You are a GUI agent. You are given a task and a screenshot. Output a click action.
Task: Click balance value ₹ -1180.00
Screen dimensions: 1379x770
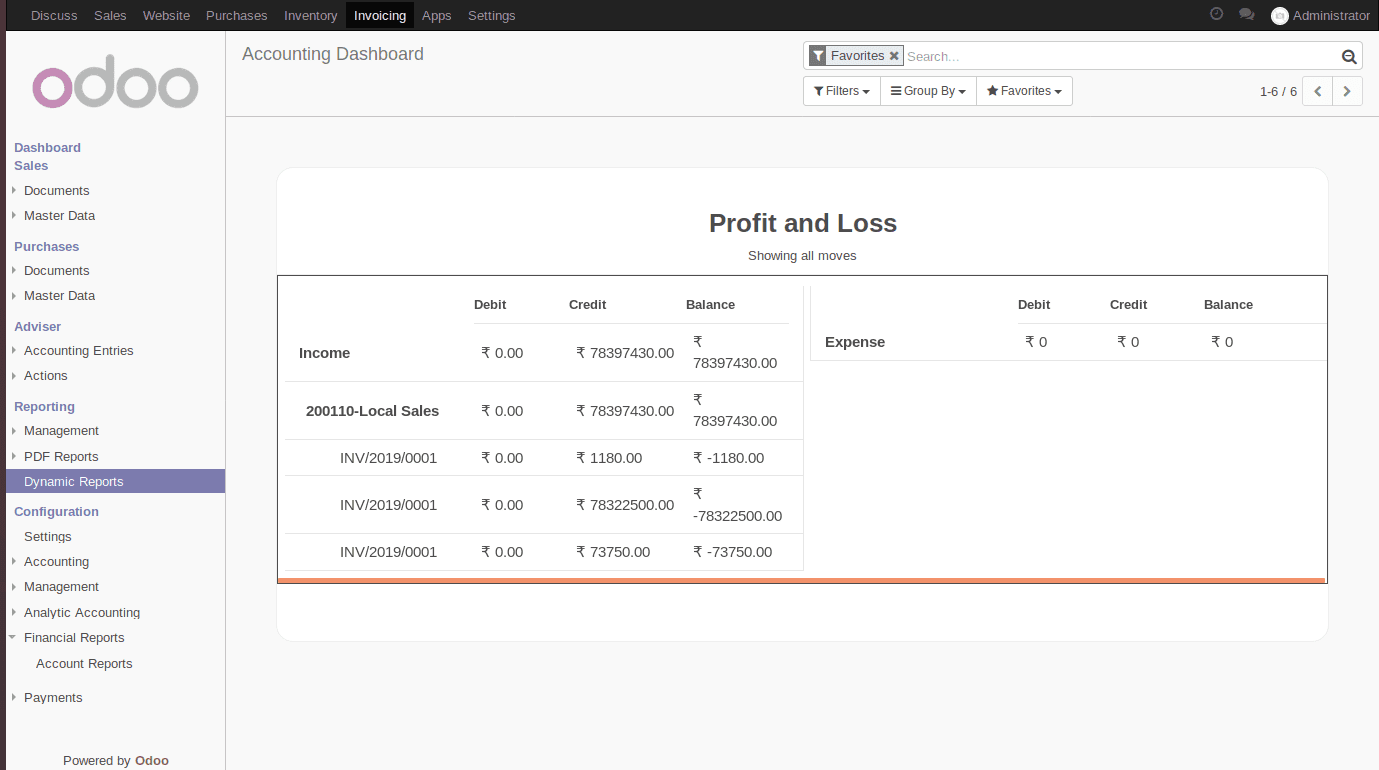tap(728, 458)
